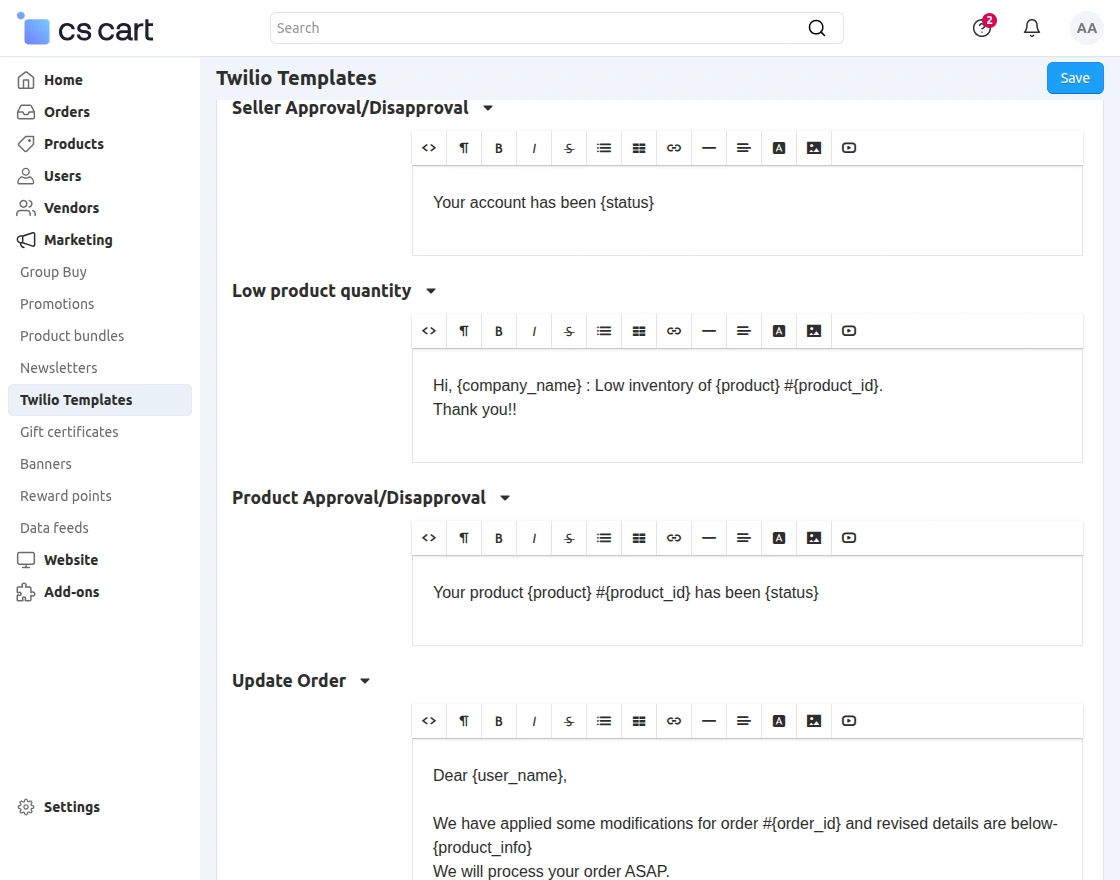Image resolution: width=1120 pixels, height=880 pixels.
Task: Toggle strikethrough in the Update Order toolbar
Action: [569, 720]
